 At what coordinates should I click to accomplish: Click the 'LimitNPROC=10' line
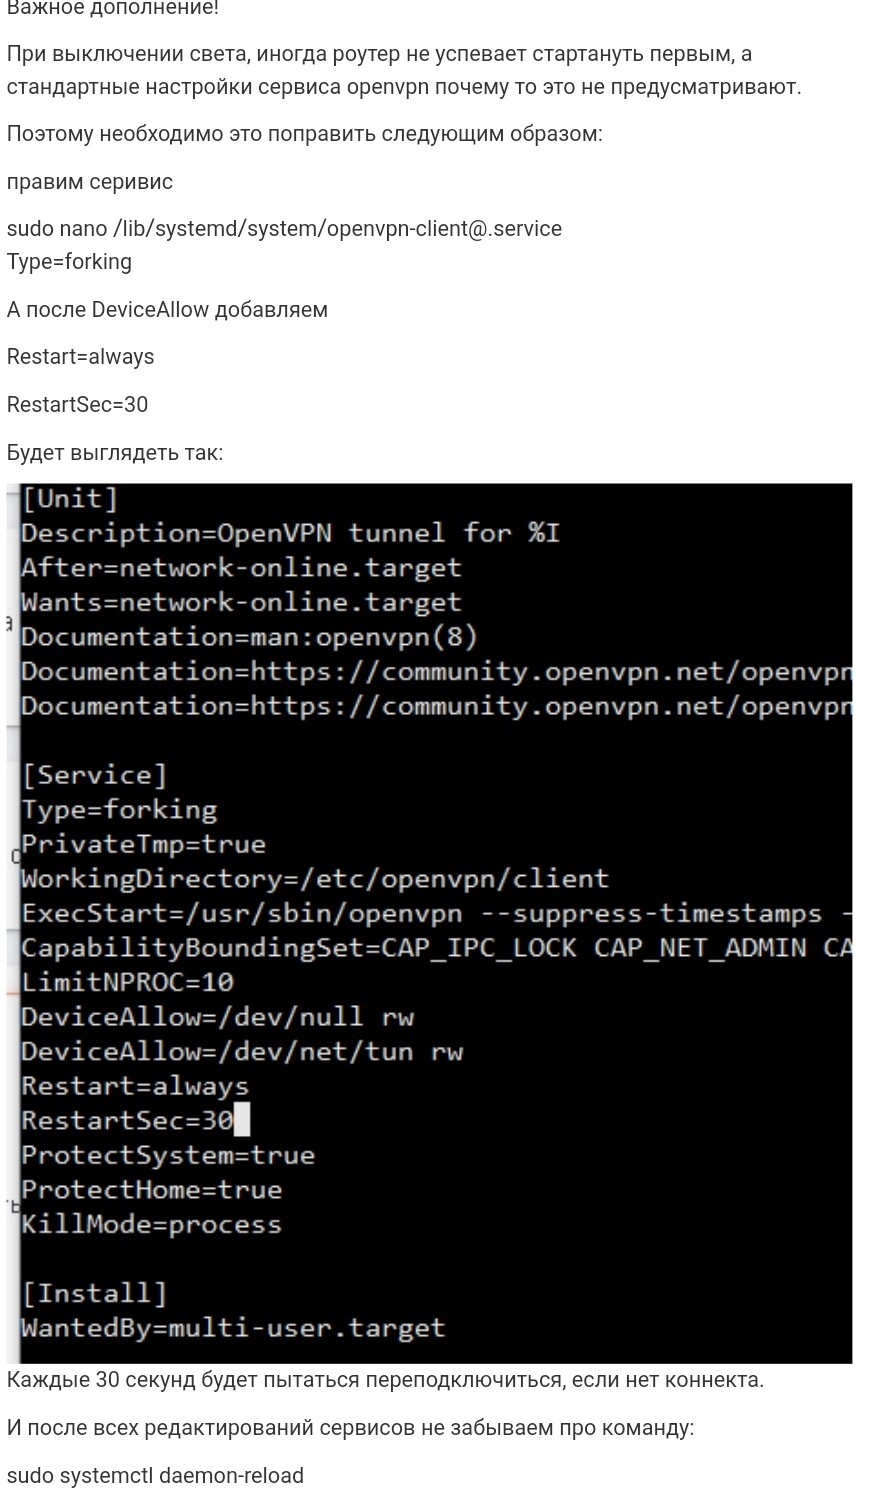(x=127, y=982)
